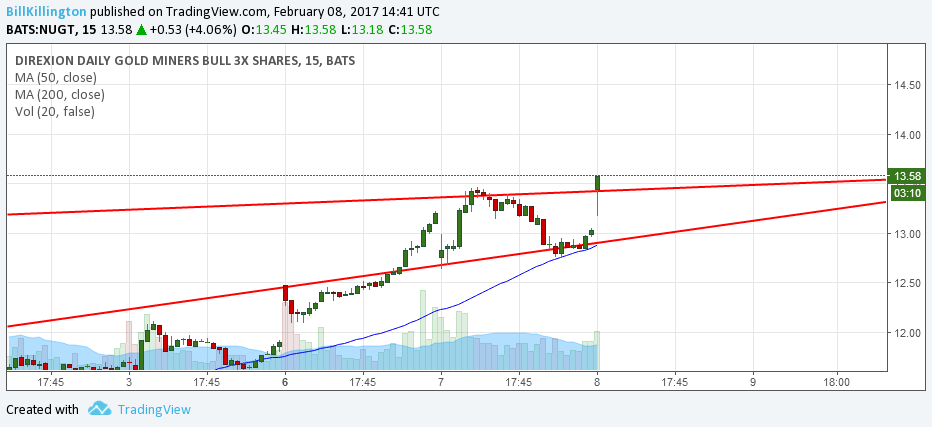Click the O:13.45 open price value
932x427 pixels.
click(x=265, y=29)
